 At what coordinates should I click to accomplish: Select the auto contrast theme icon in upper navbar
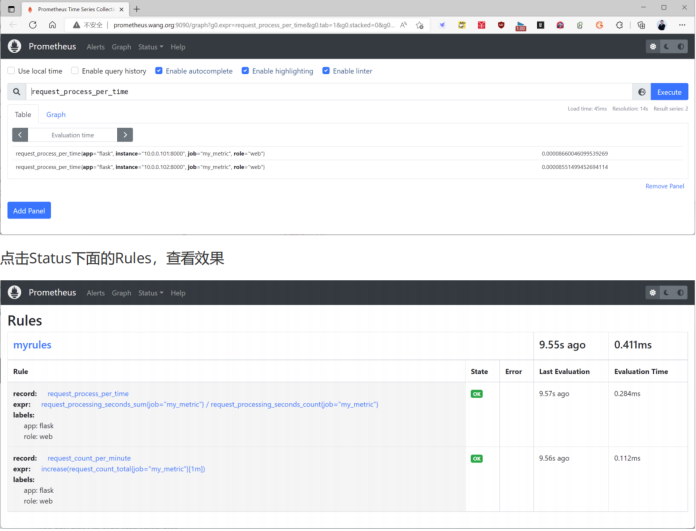coord(680,47)
